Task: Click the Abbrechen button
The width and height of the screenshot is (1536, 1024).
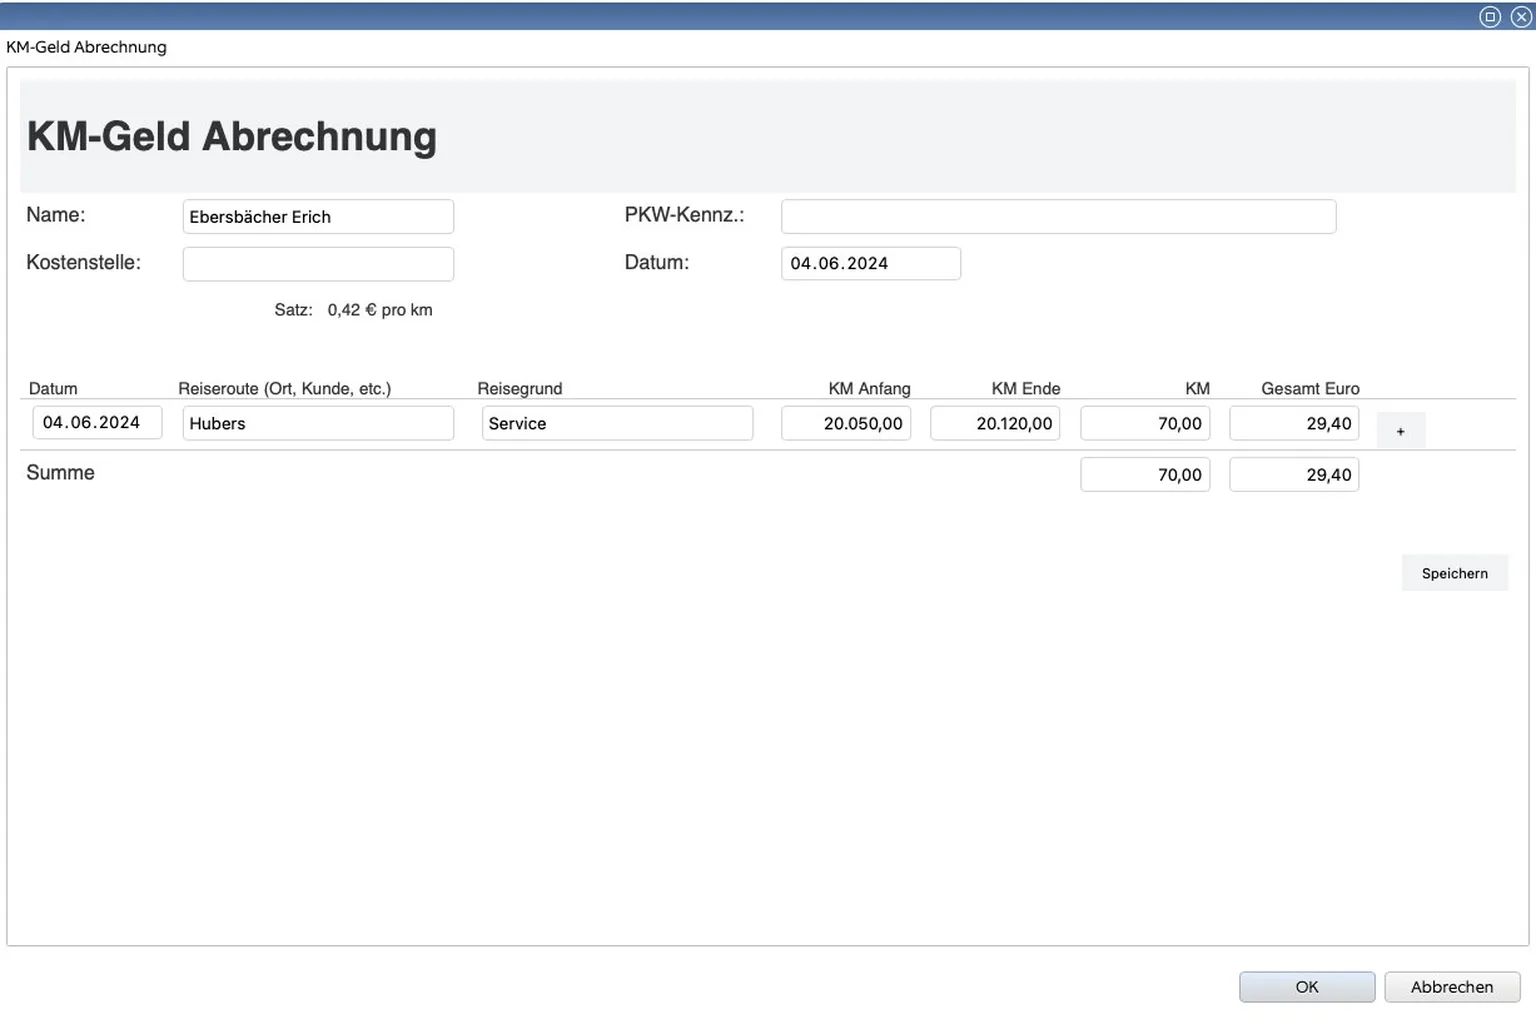Action: (1452, 987)
